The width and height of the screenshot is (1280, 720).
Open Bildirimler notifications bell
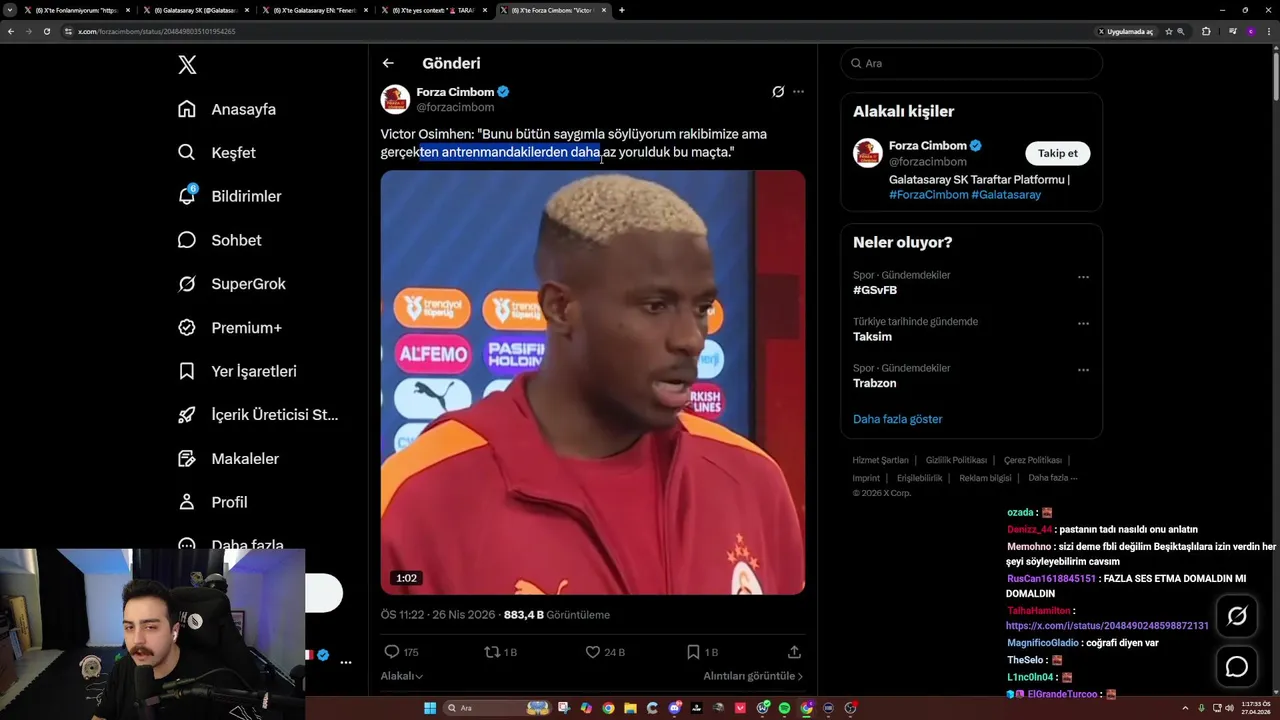click(229, 196)
